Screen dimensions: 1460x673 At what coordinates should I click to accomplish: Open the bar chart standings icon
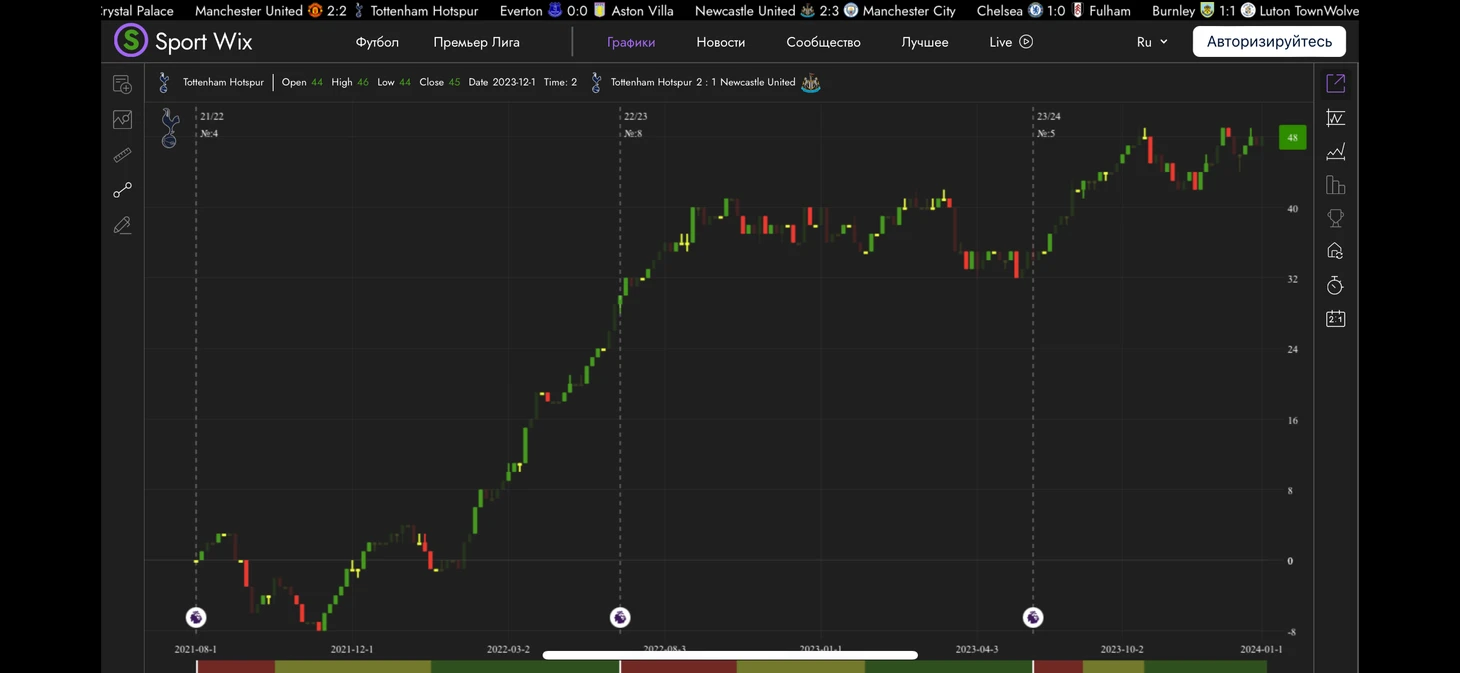pos(1335,185)
